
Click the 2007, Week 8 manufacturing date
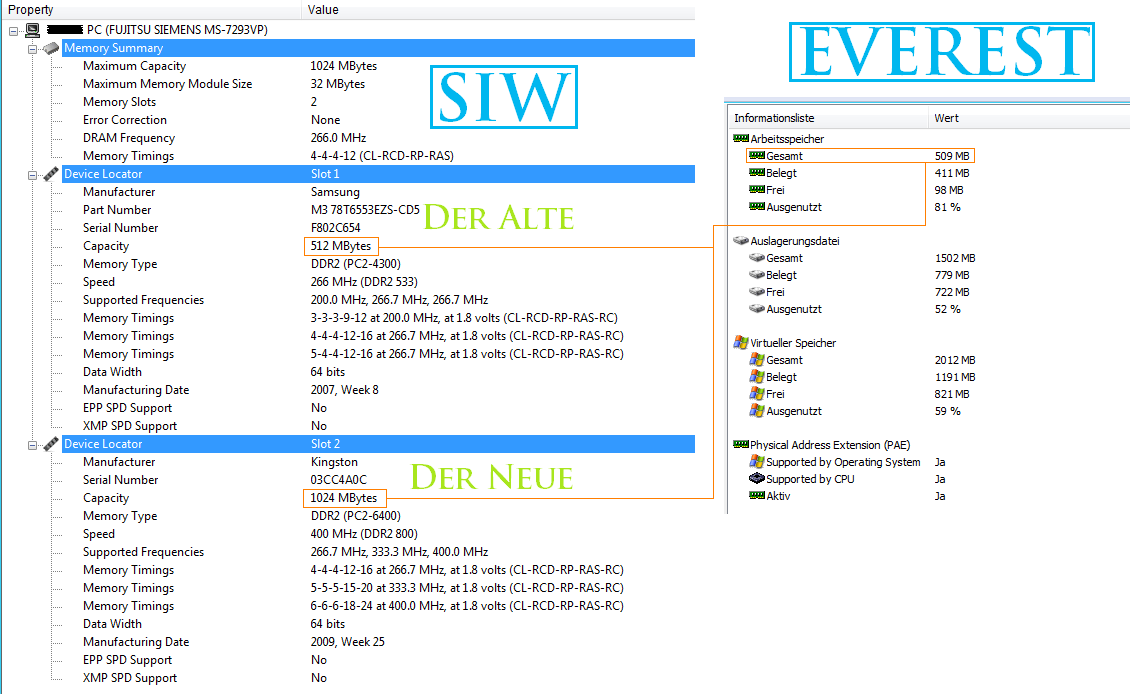344,390
